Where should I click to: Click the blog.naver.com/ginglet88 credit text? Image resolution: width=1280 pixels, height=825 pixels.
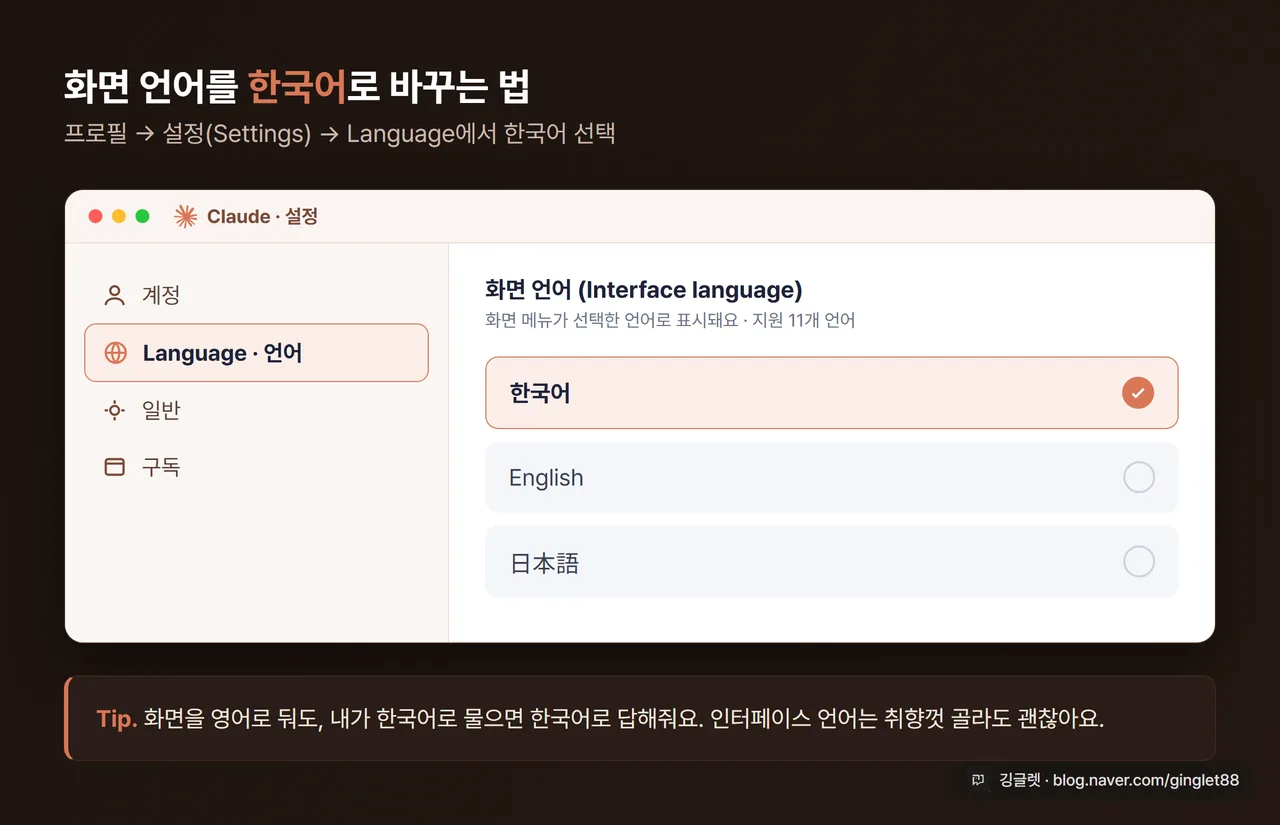tap(1146, 780)
